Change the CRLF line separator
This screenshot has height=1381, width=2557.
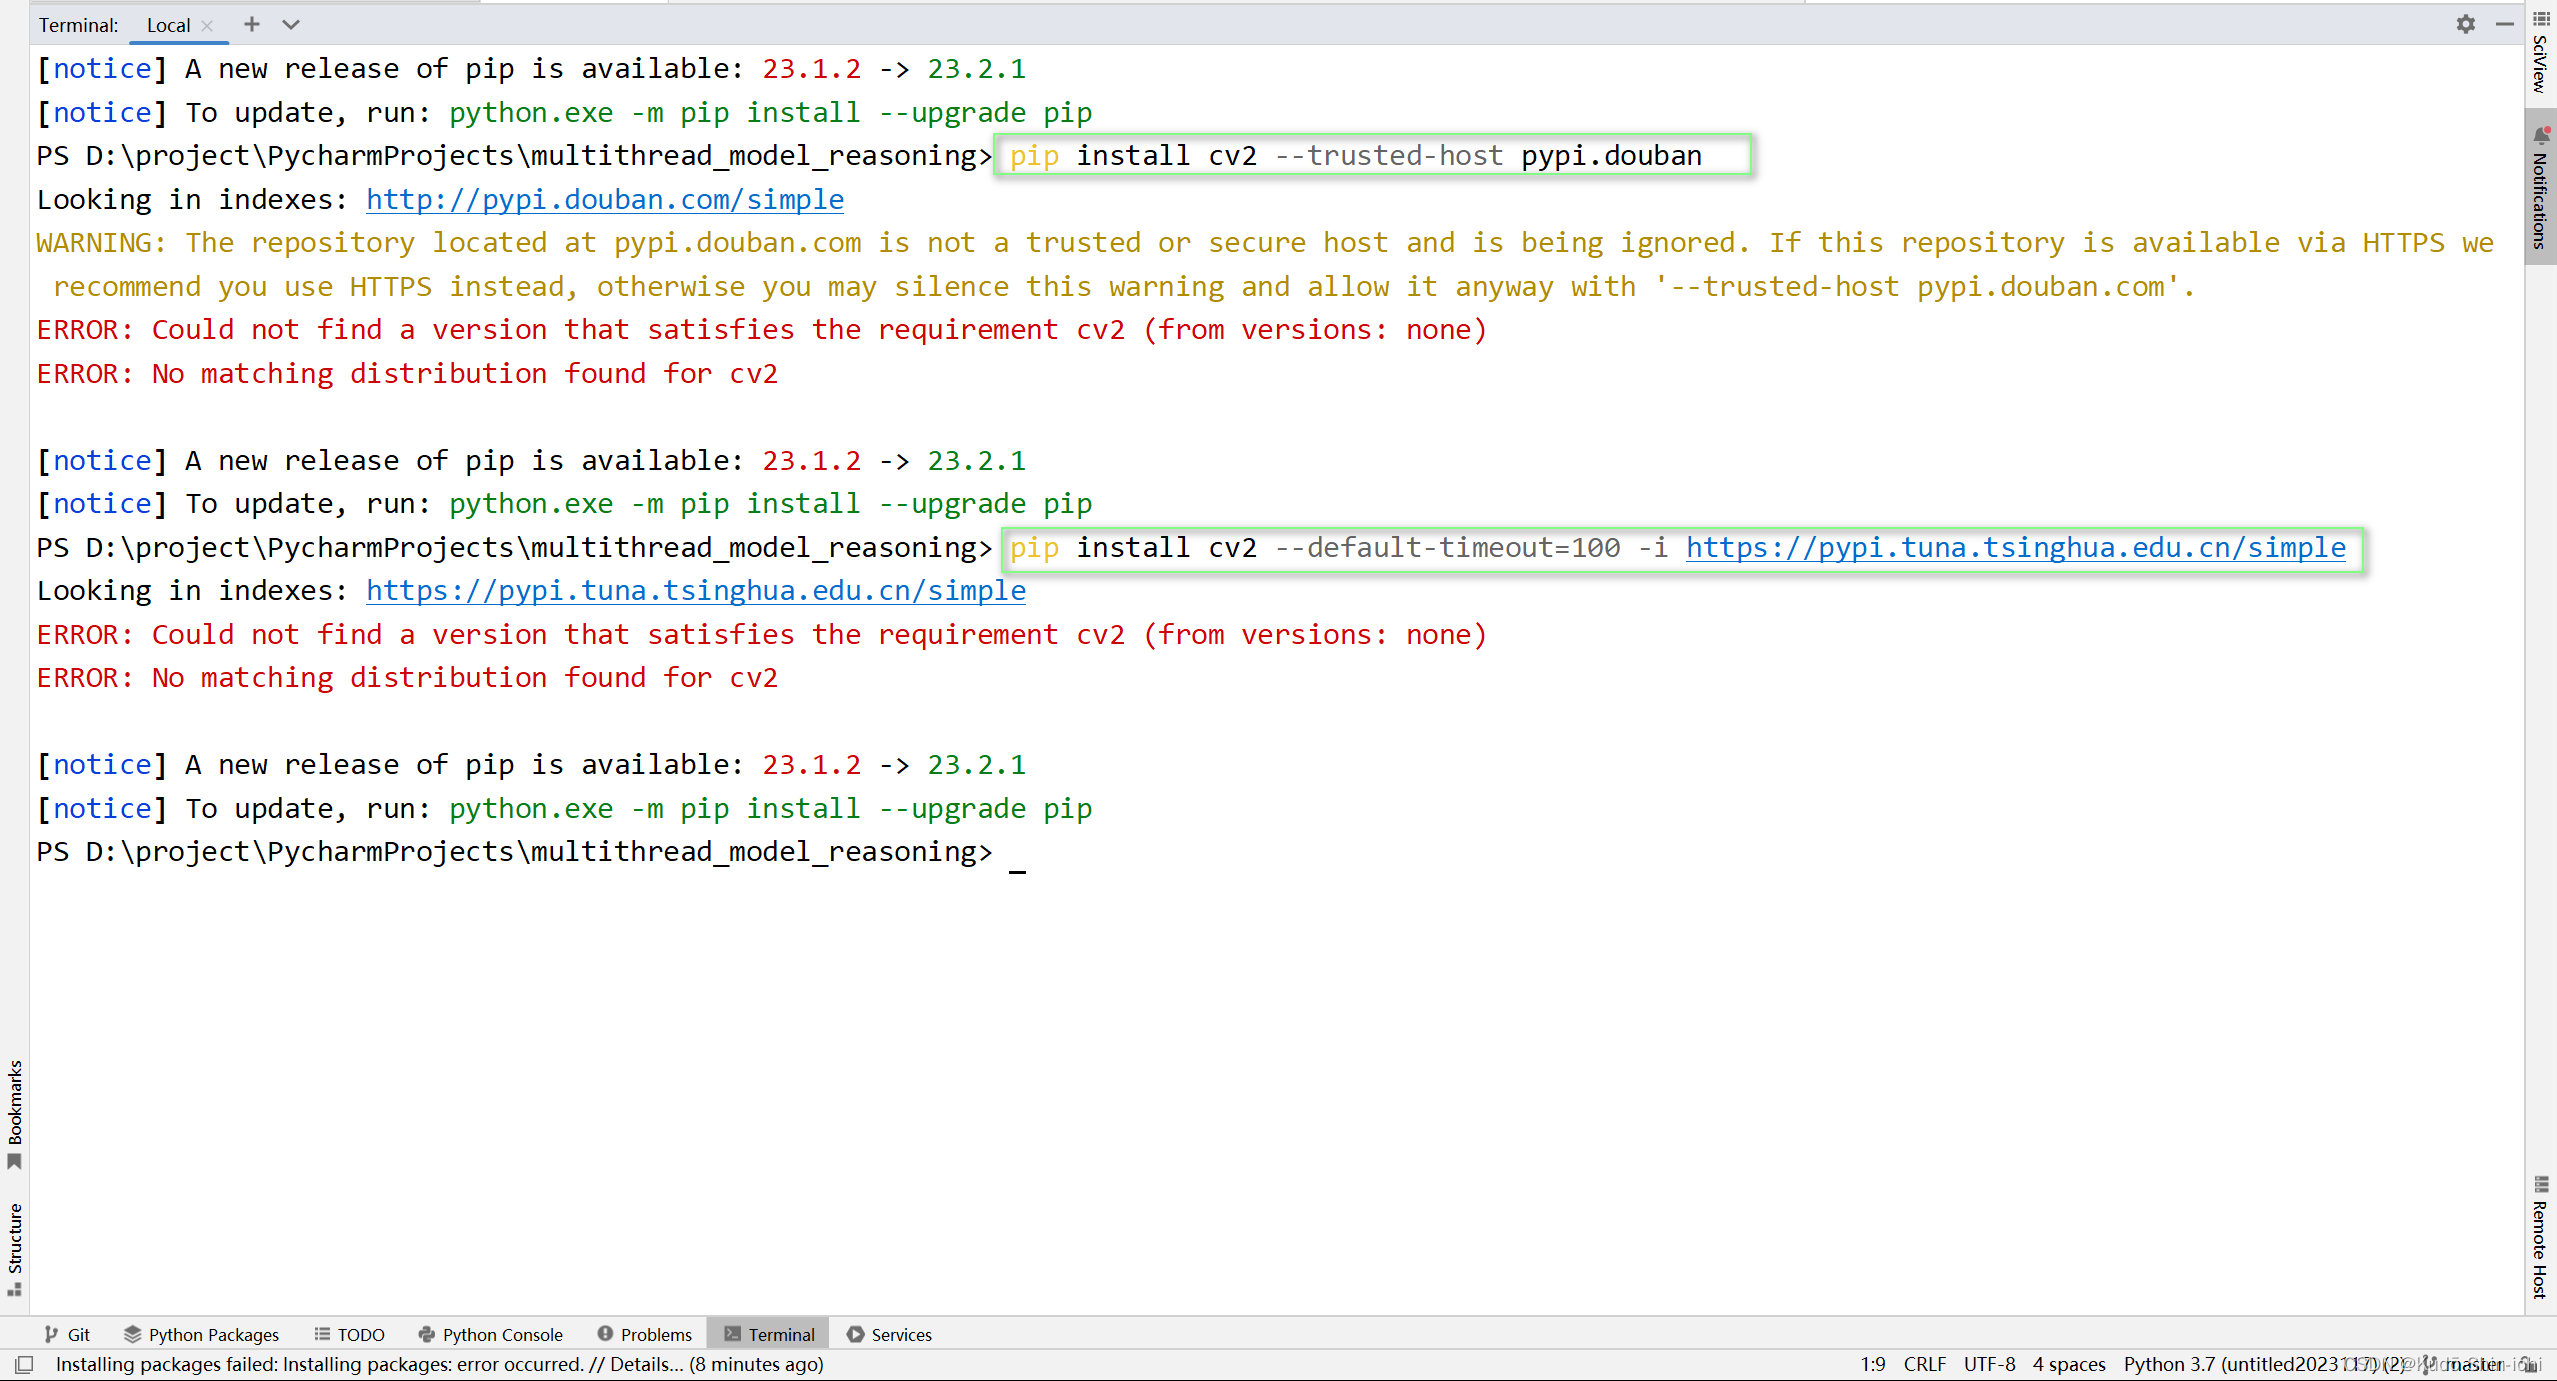pyautogui.click(x=1924, y=1364)
